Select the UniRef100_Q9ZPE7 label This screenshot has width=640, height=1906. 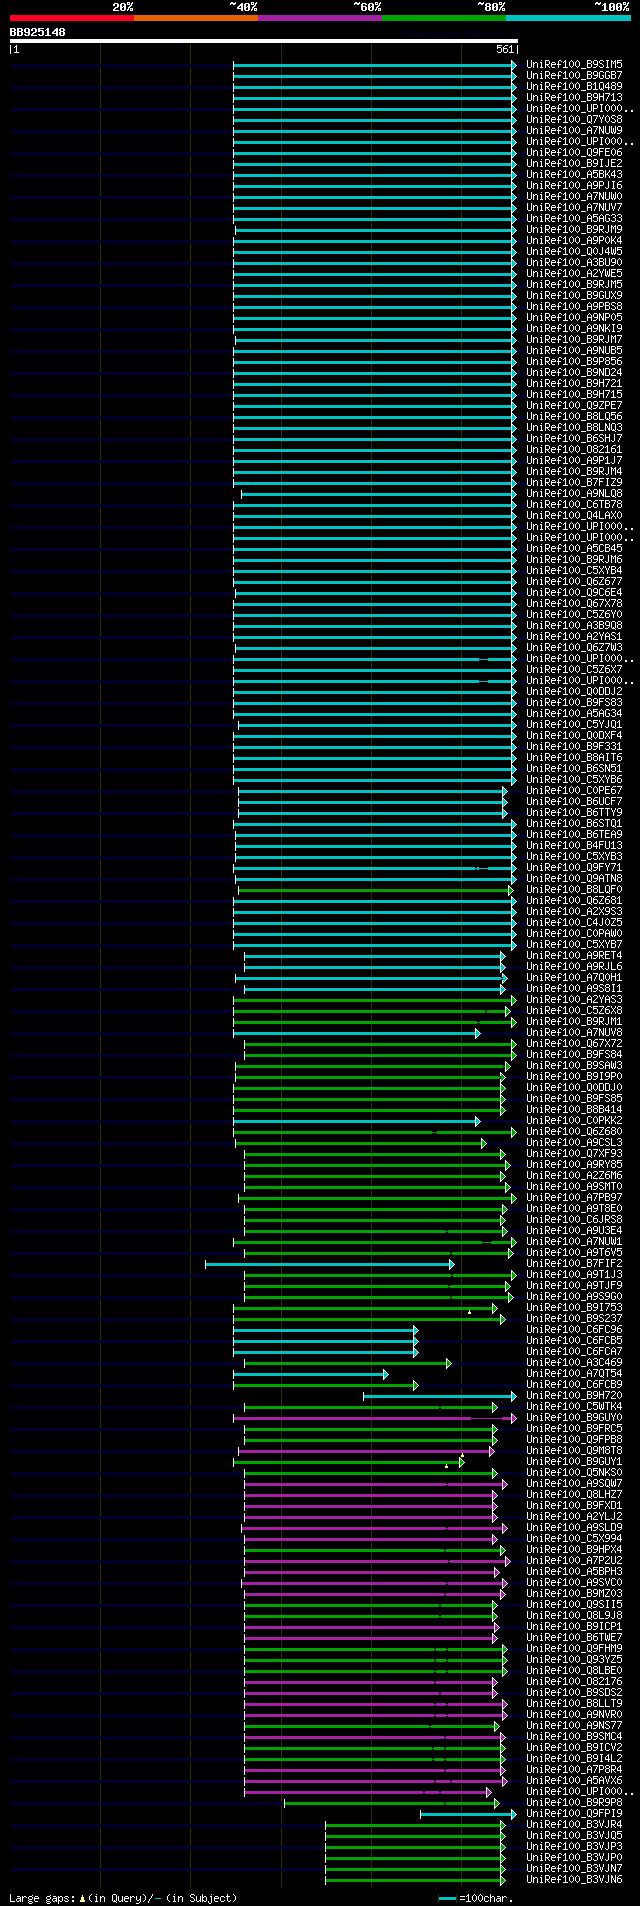tap(574, 405)
